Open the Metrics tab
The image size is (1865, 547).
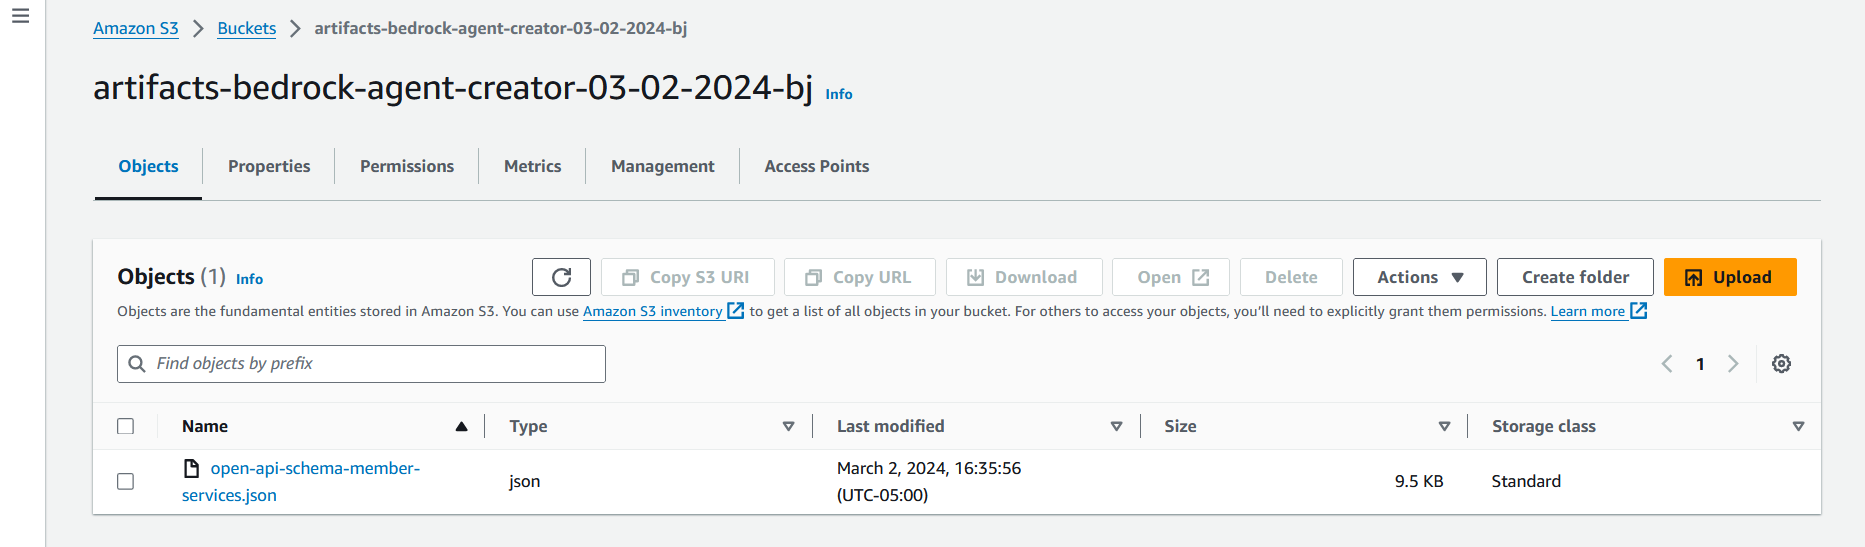[532, 166]
